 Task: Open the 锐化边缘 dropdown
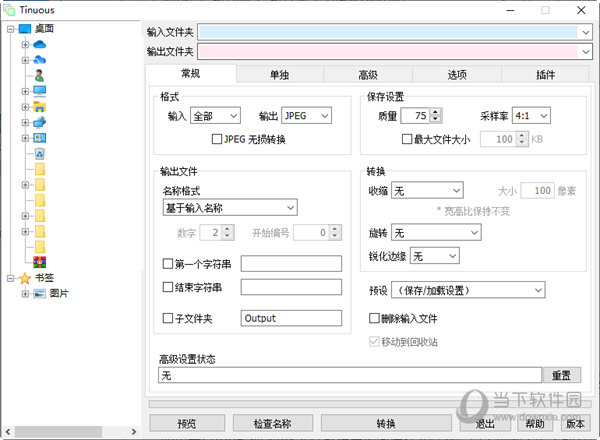tap(435, 256)
